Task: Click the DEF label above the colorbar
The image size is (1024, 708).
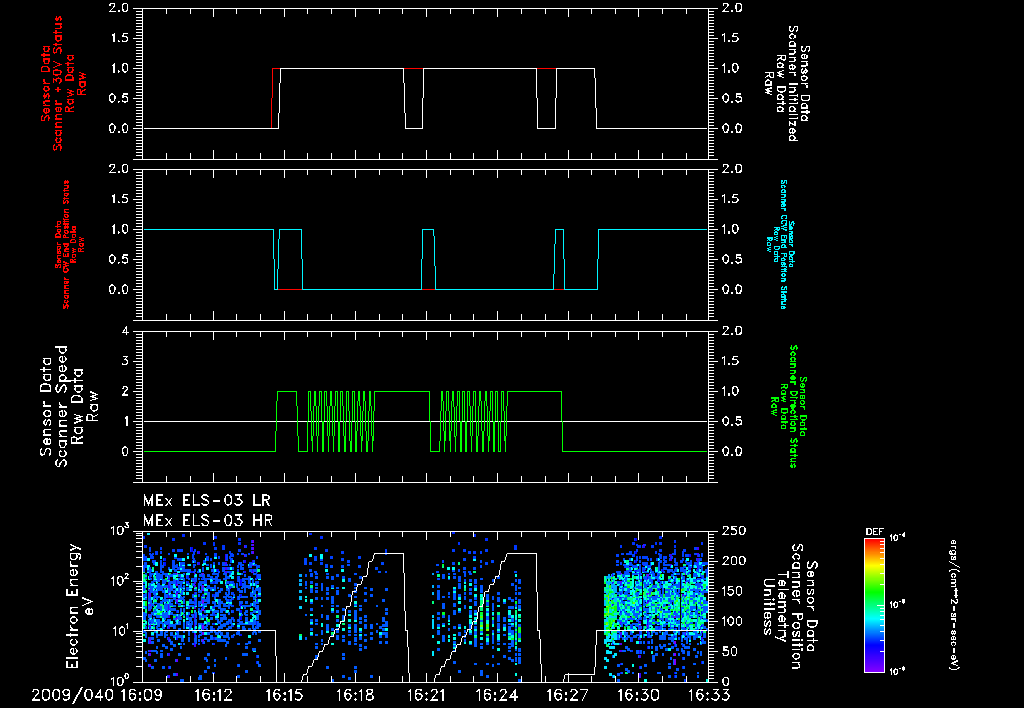Action: coord(874,532)
